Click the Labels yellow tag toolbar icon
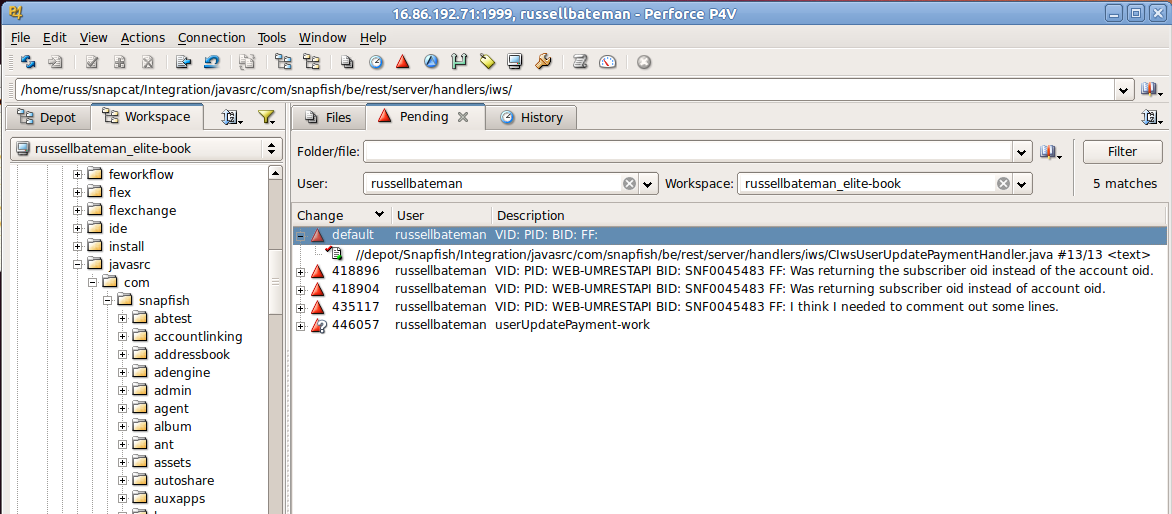This screenshot has height=514, width=1172. click(487, 62)
